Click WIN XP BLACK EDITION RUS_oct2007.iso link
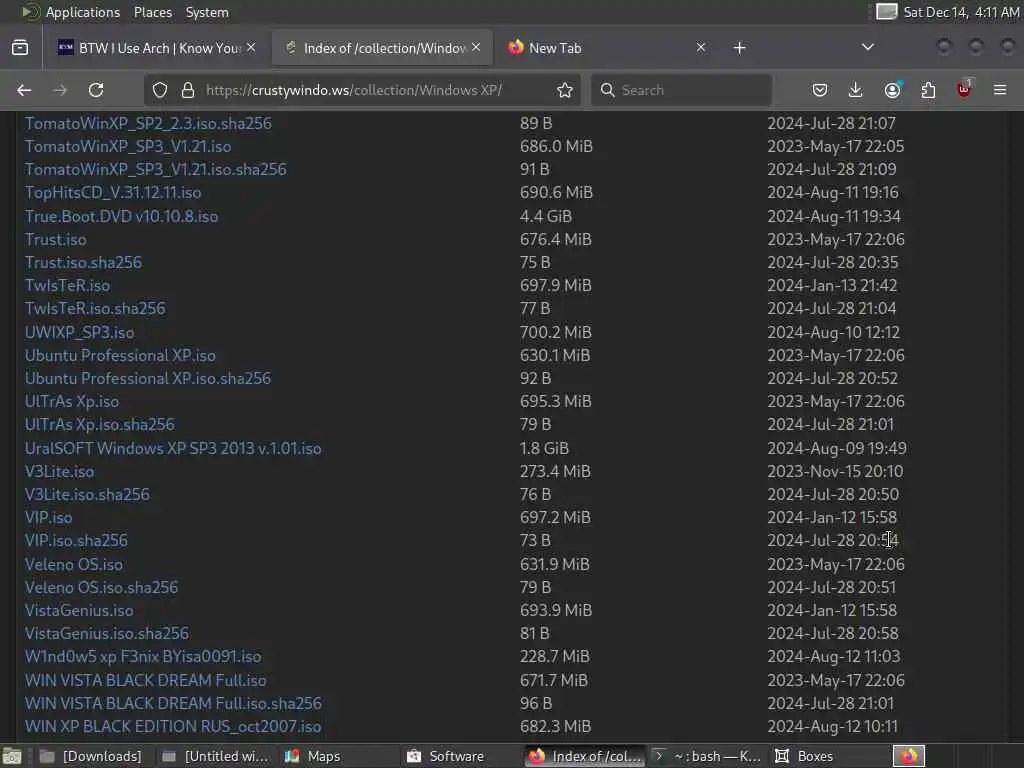 click(x=173, y=726)
